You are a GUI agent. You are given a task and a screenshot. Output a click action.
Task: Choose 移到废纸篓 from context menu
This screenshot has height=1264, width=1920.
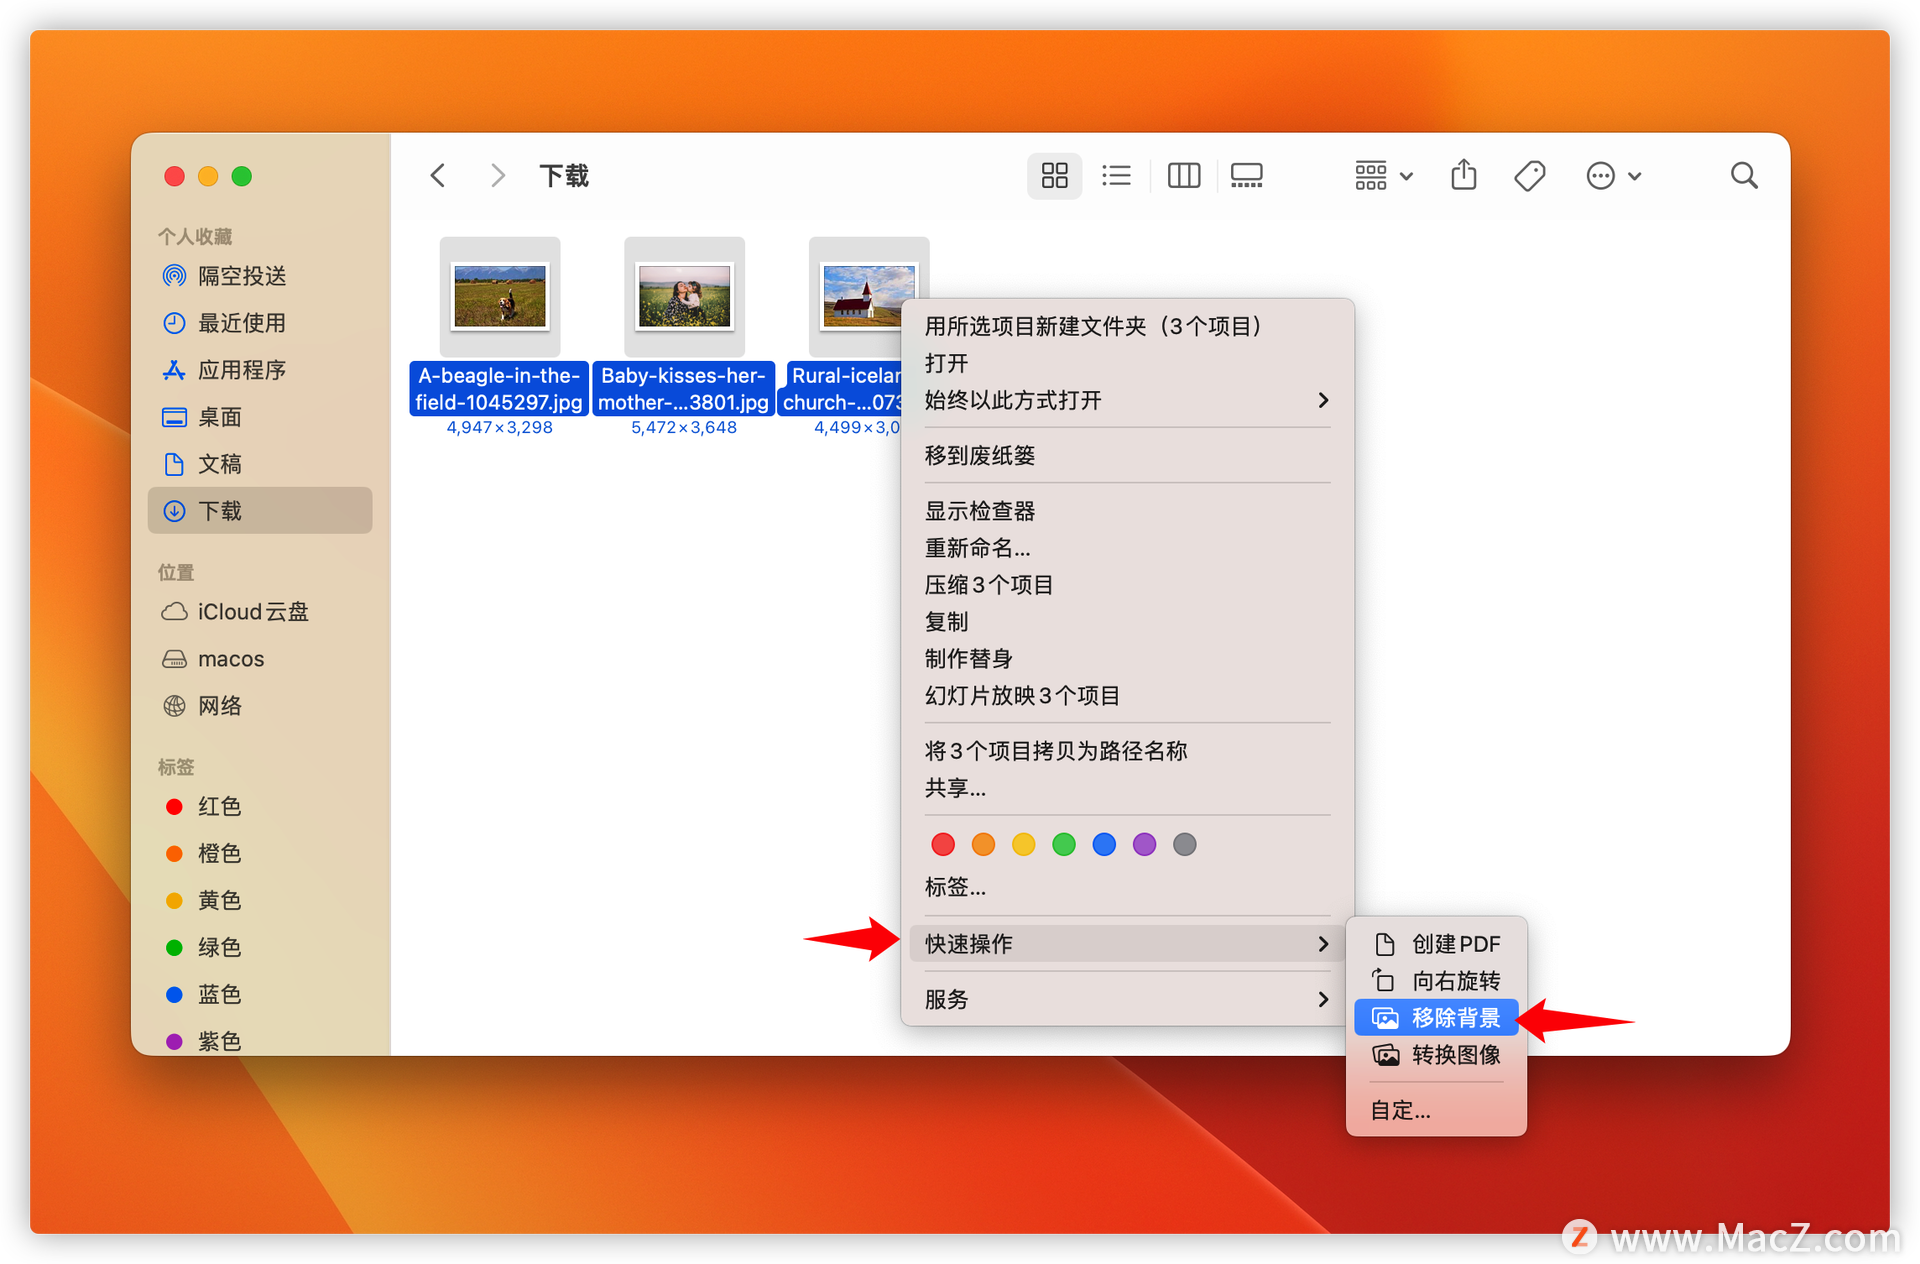click(x=980, y=455)
